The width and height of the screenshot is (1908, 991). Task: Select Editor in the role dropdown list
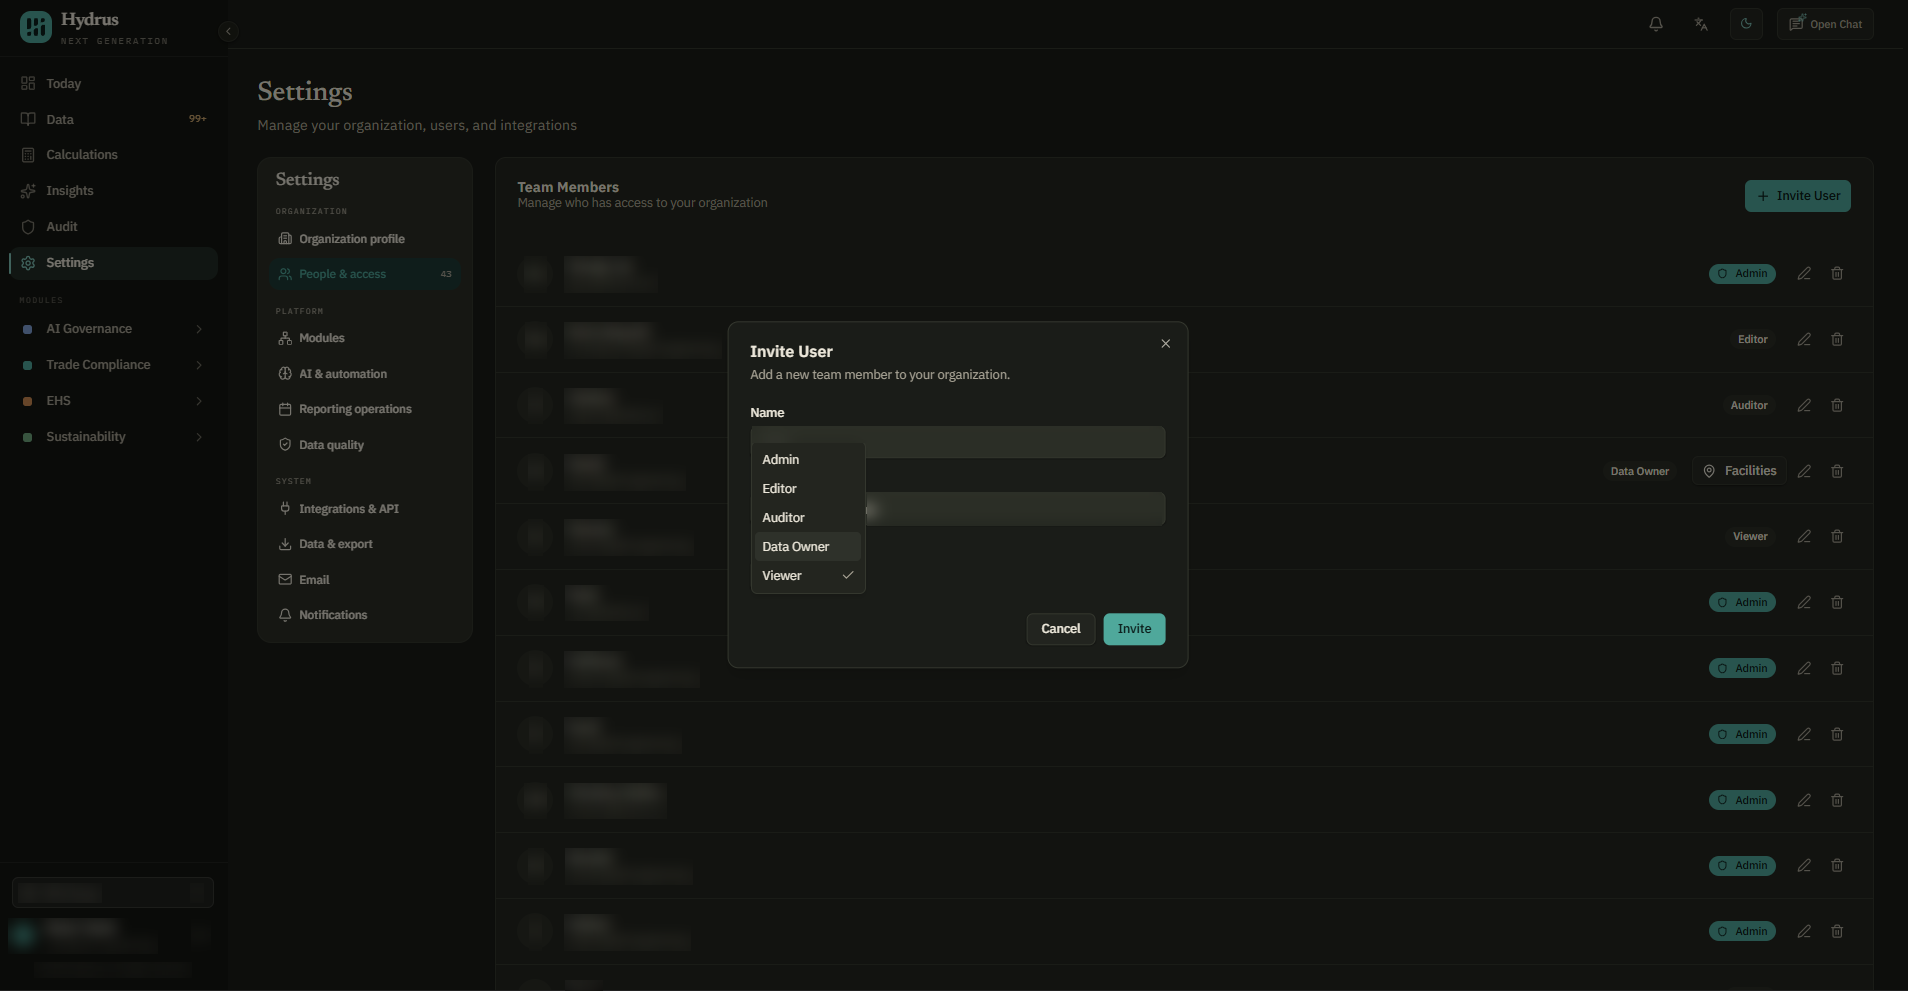pos(807,489)
